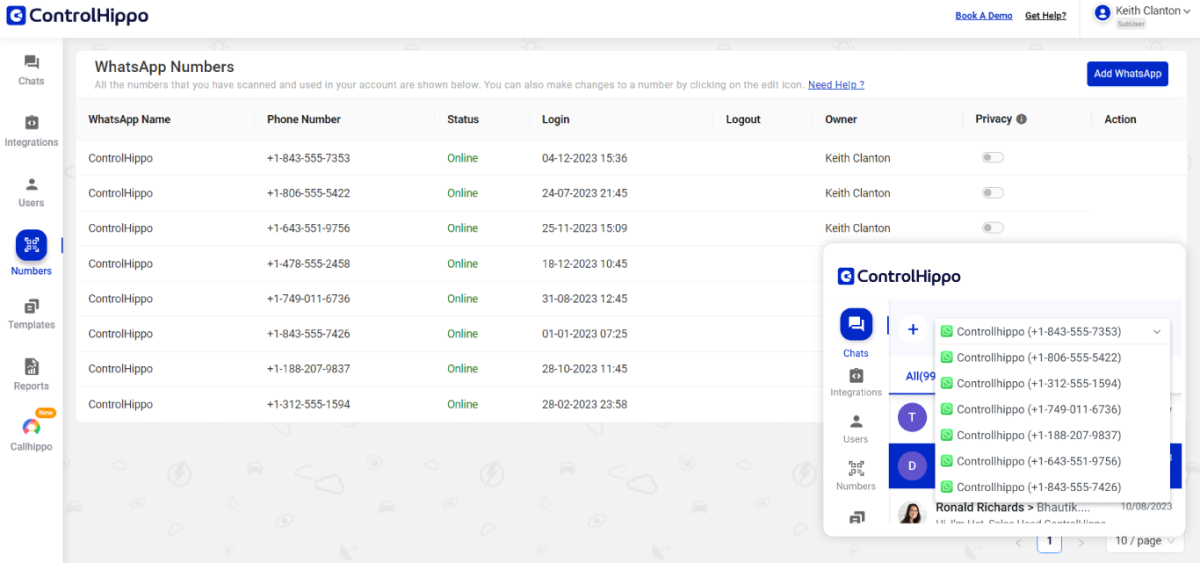The width and height of the screenshot is (1200, 563).
Task: Click the Need Help ? link
Action: (836, 85)
